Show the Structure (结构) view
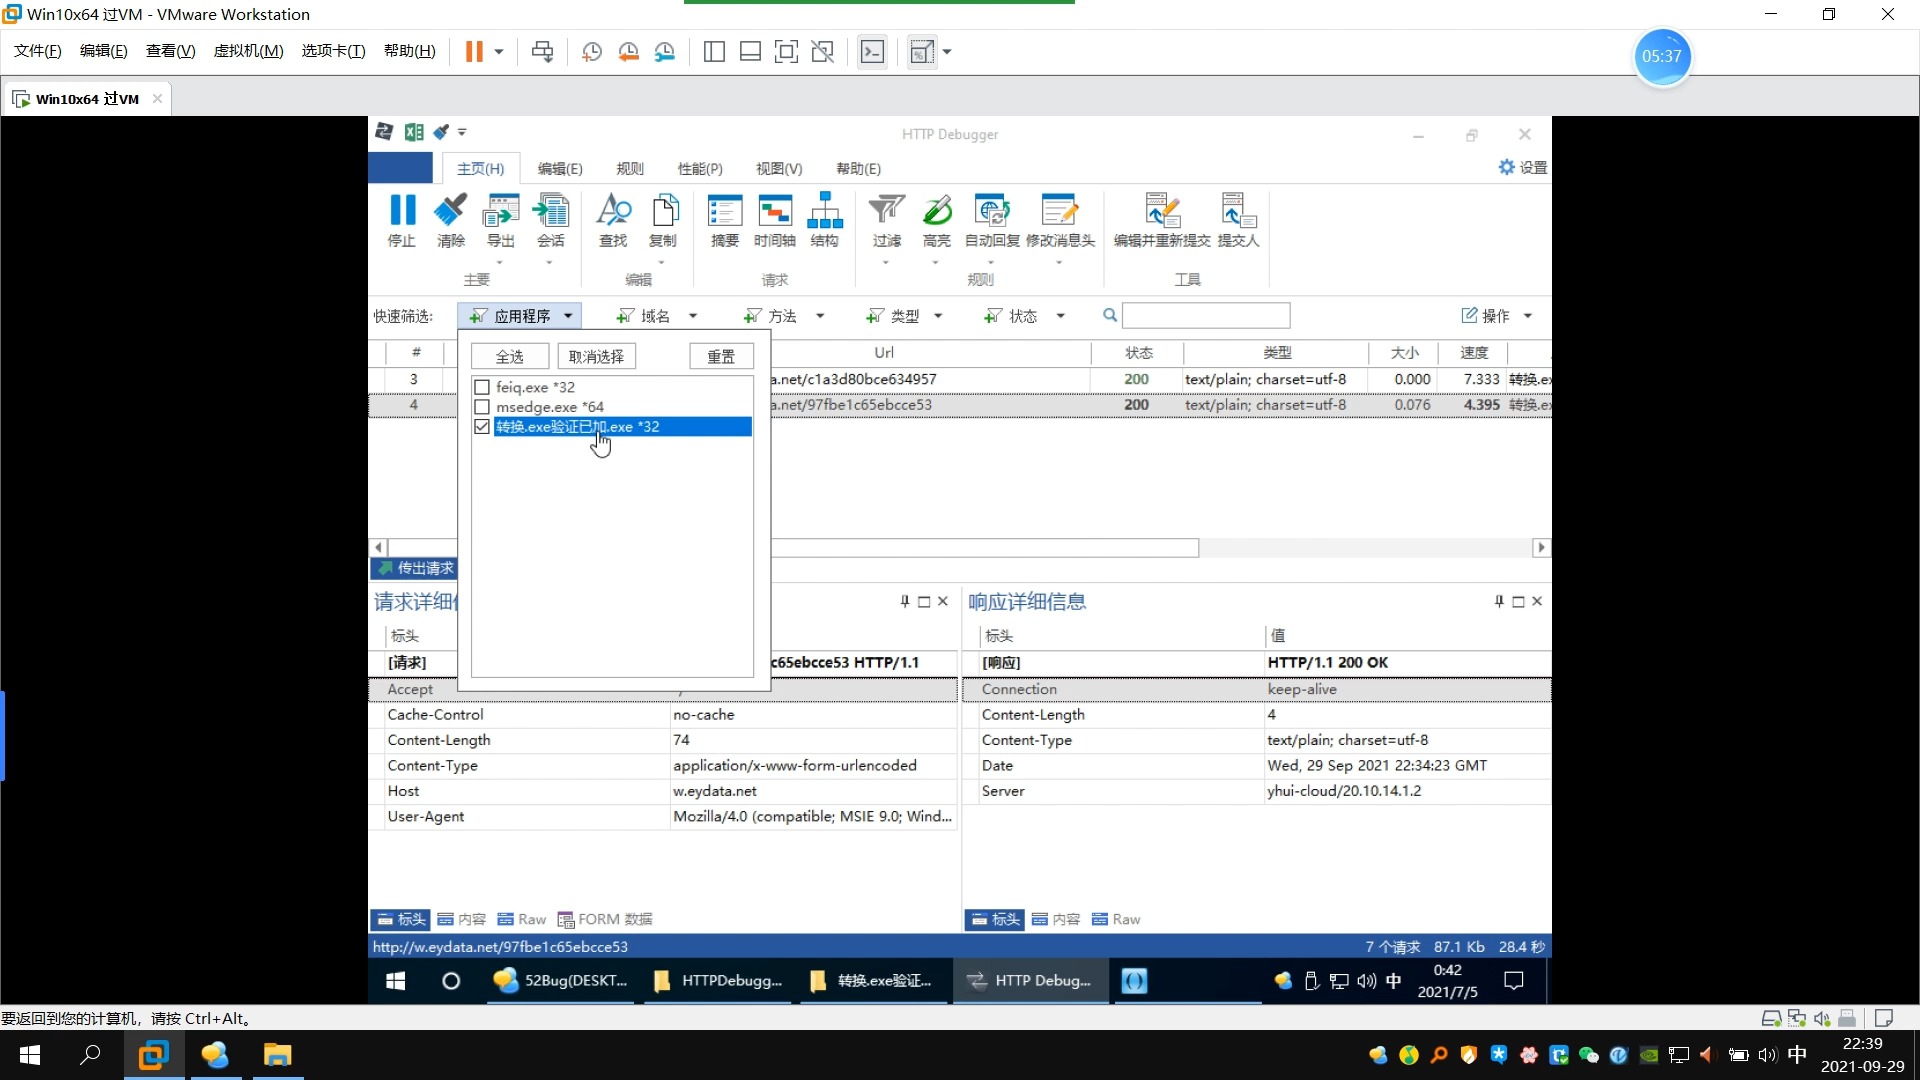This screenshot has width=1920, height=1080. pos(825,220)
